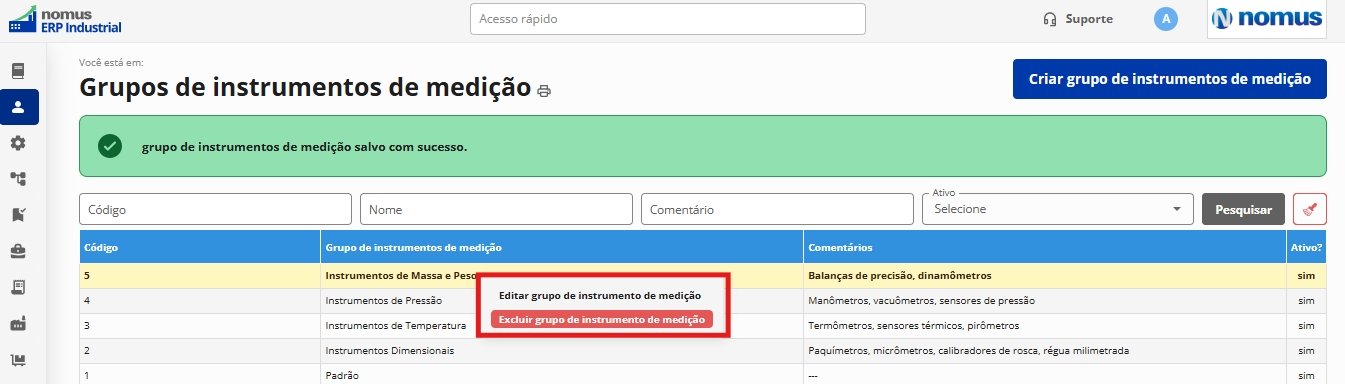Viewport: 1345px width, 384px height.
Task: Open the forklift cart icon in sidebar
Action: [18, 359]
